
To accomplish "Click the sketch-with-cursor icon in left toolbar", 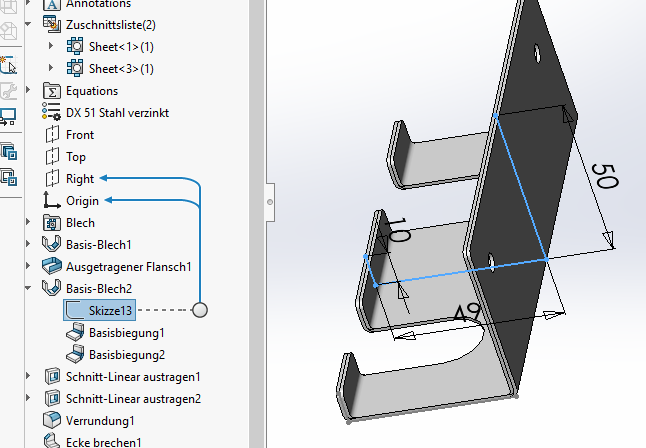I will click(8, 65).
